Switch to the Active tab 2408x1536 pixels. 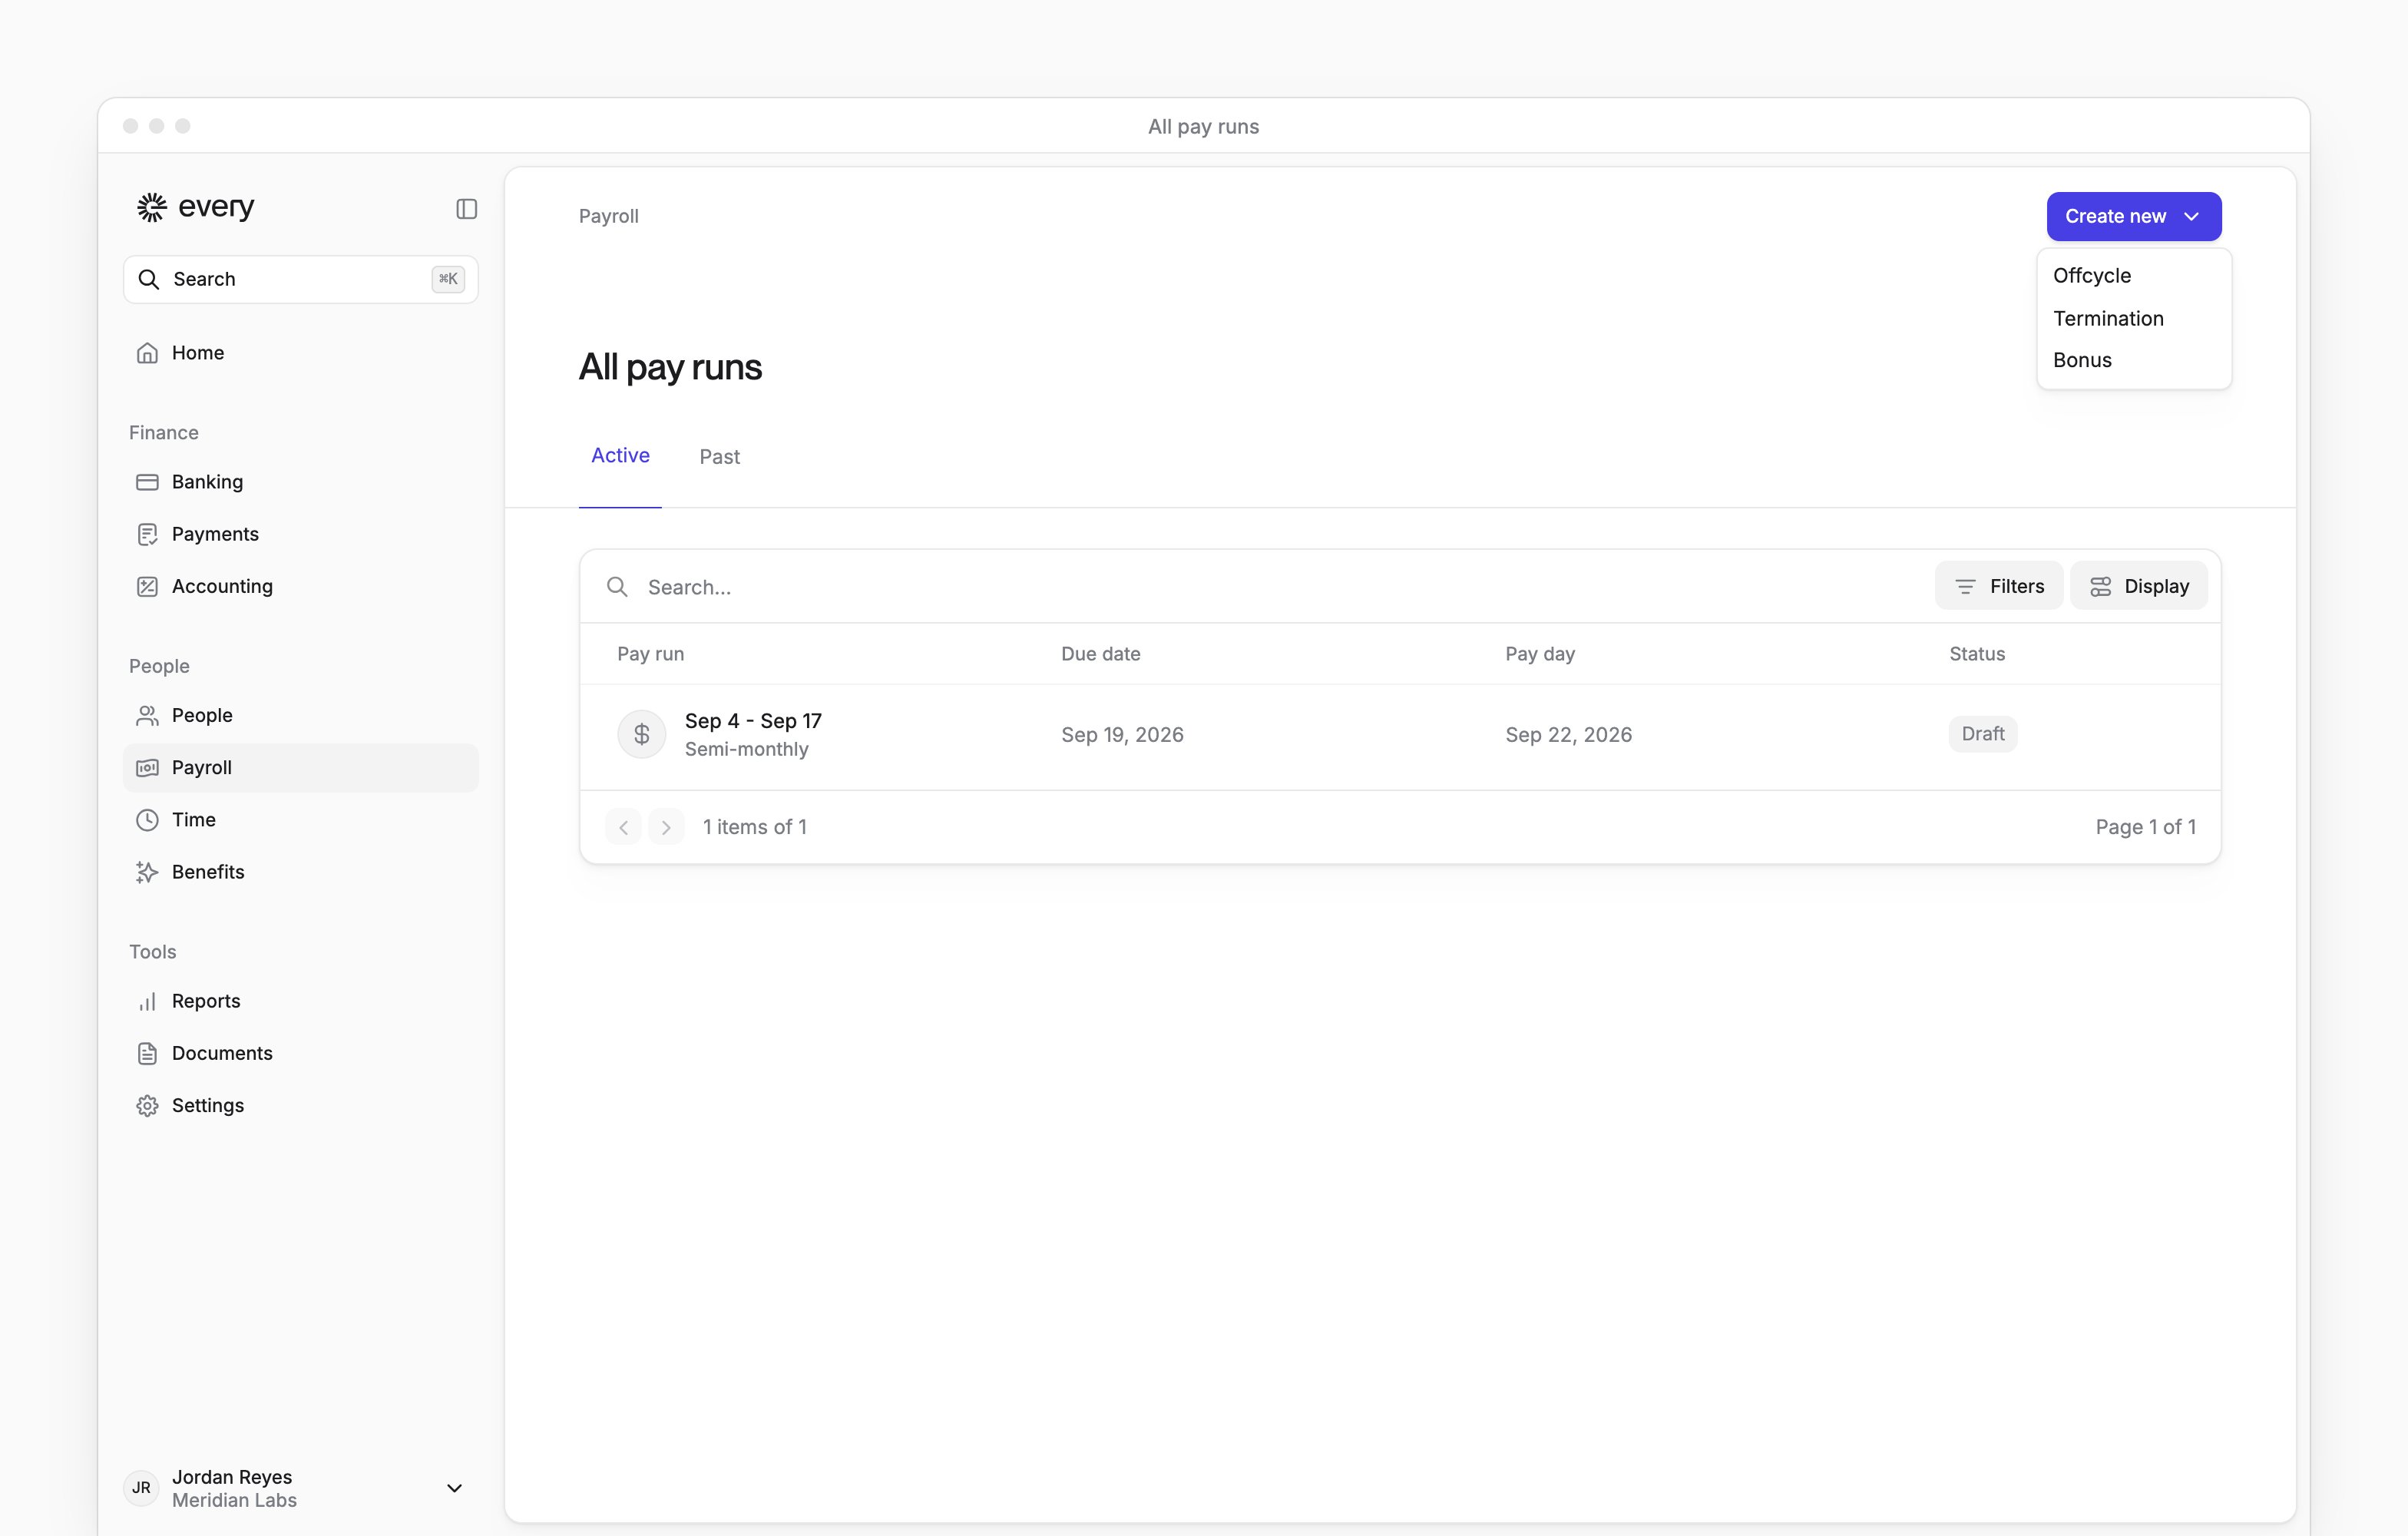click(620, 455)
